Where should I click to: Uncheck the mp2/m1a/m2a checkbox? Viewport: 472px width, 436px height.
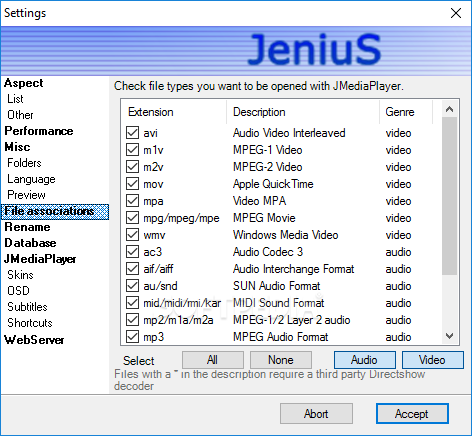(132, 320)
